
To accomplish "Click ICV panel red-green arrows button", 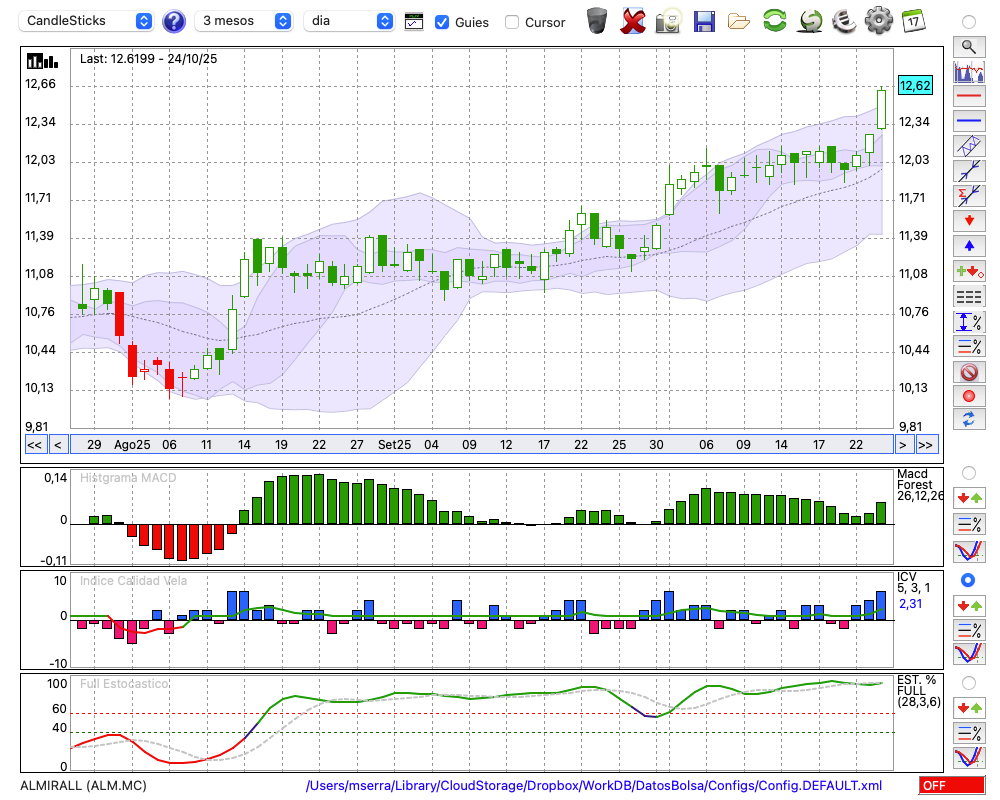I will coord(969,605).
